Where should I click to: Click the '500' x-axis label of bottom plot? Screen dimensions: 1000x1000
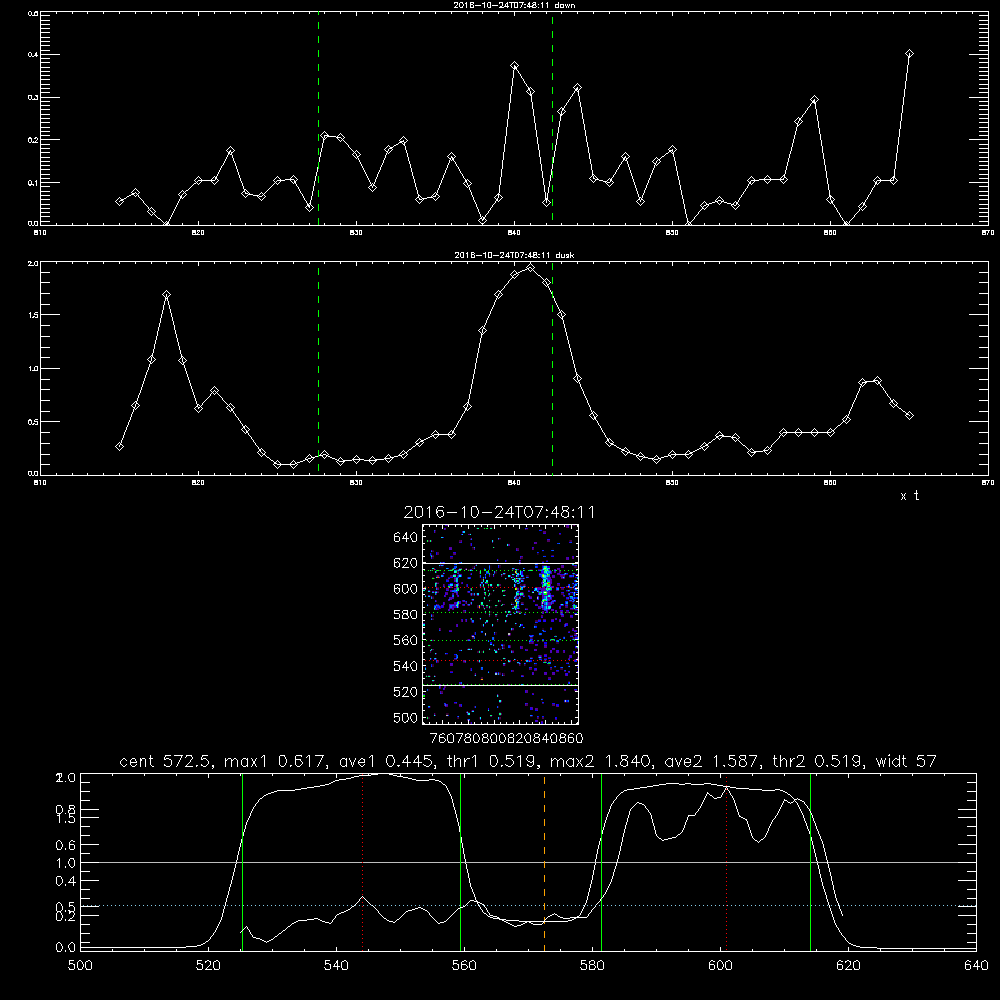80,966
